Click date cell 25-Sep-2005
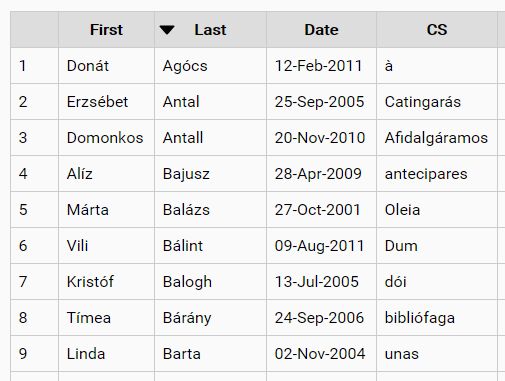Screen dimensions: 505x381 (321, 102)
